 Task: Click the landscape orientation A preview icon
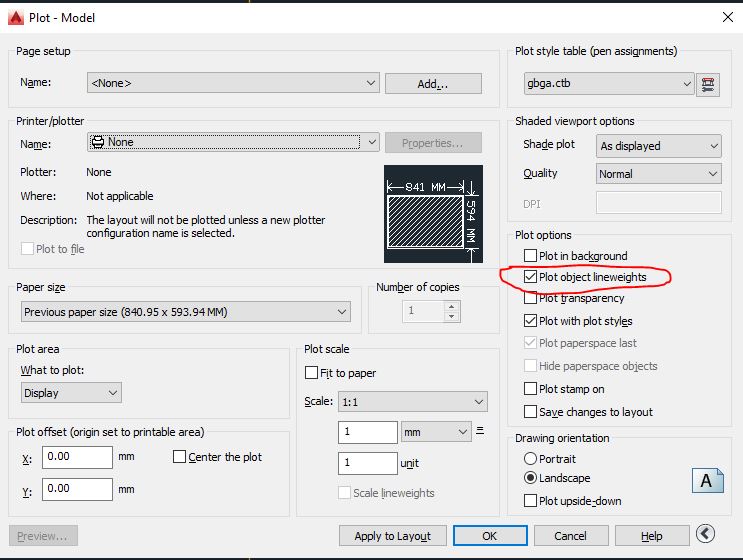point(707,480)
